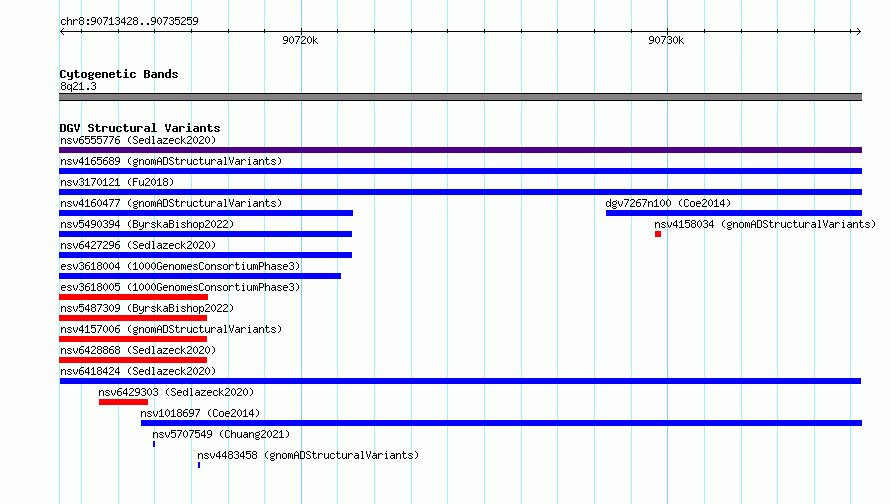Select the blue bar under nsv4160477

206,213
